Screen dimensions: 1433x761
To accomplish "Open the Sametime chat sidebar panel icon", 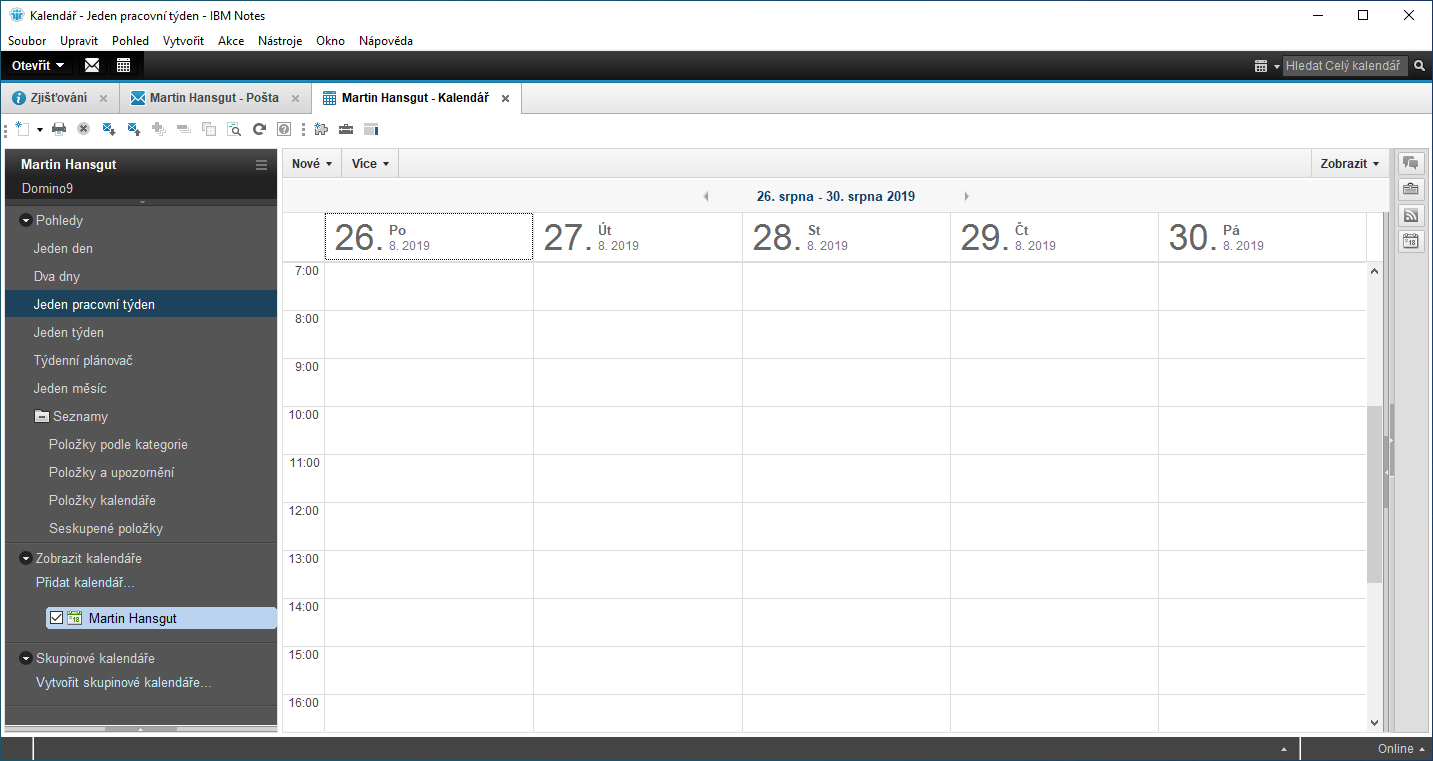I will click(x=1411, y=163).
